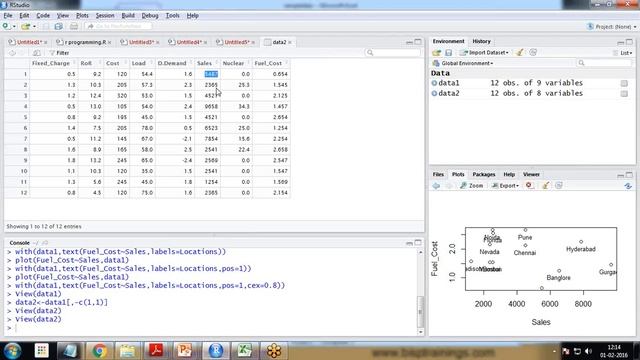Switch to the History tab
This screenshot has width=640, height=360.
(481, 41)
